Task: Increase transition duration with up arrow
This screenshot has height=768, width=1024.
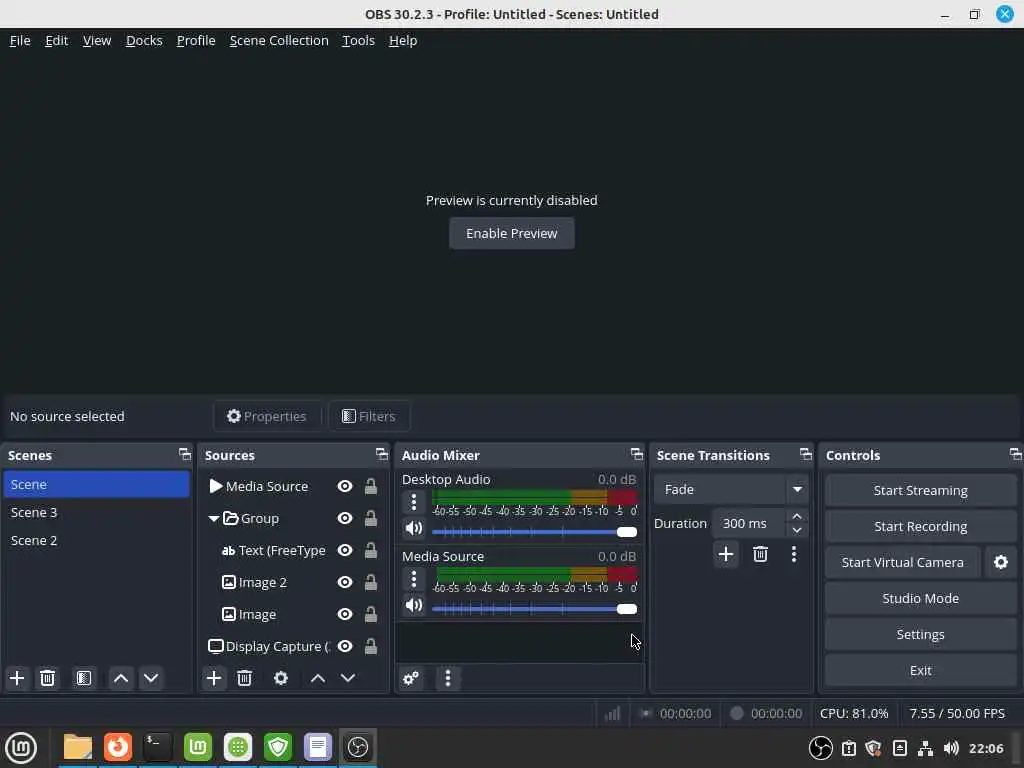Action: pos(797,516)
